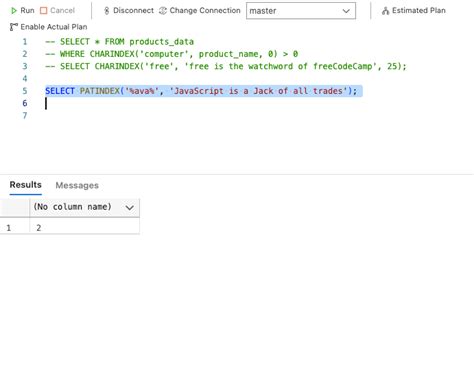
Task: Click the SELECT keyword on line 5
Action: [60, 91]
